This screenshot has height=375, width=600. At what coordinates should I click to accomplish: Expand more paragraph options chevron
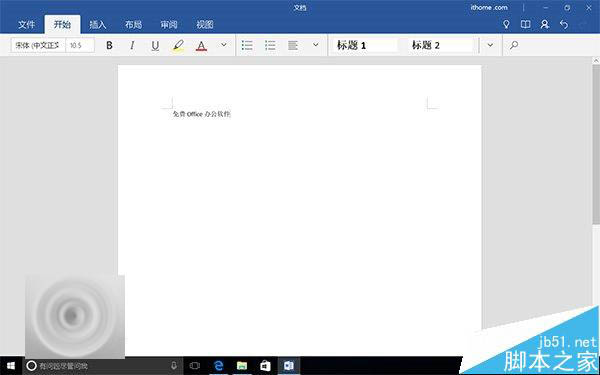pos(316,45)
